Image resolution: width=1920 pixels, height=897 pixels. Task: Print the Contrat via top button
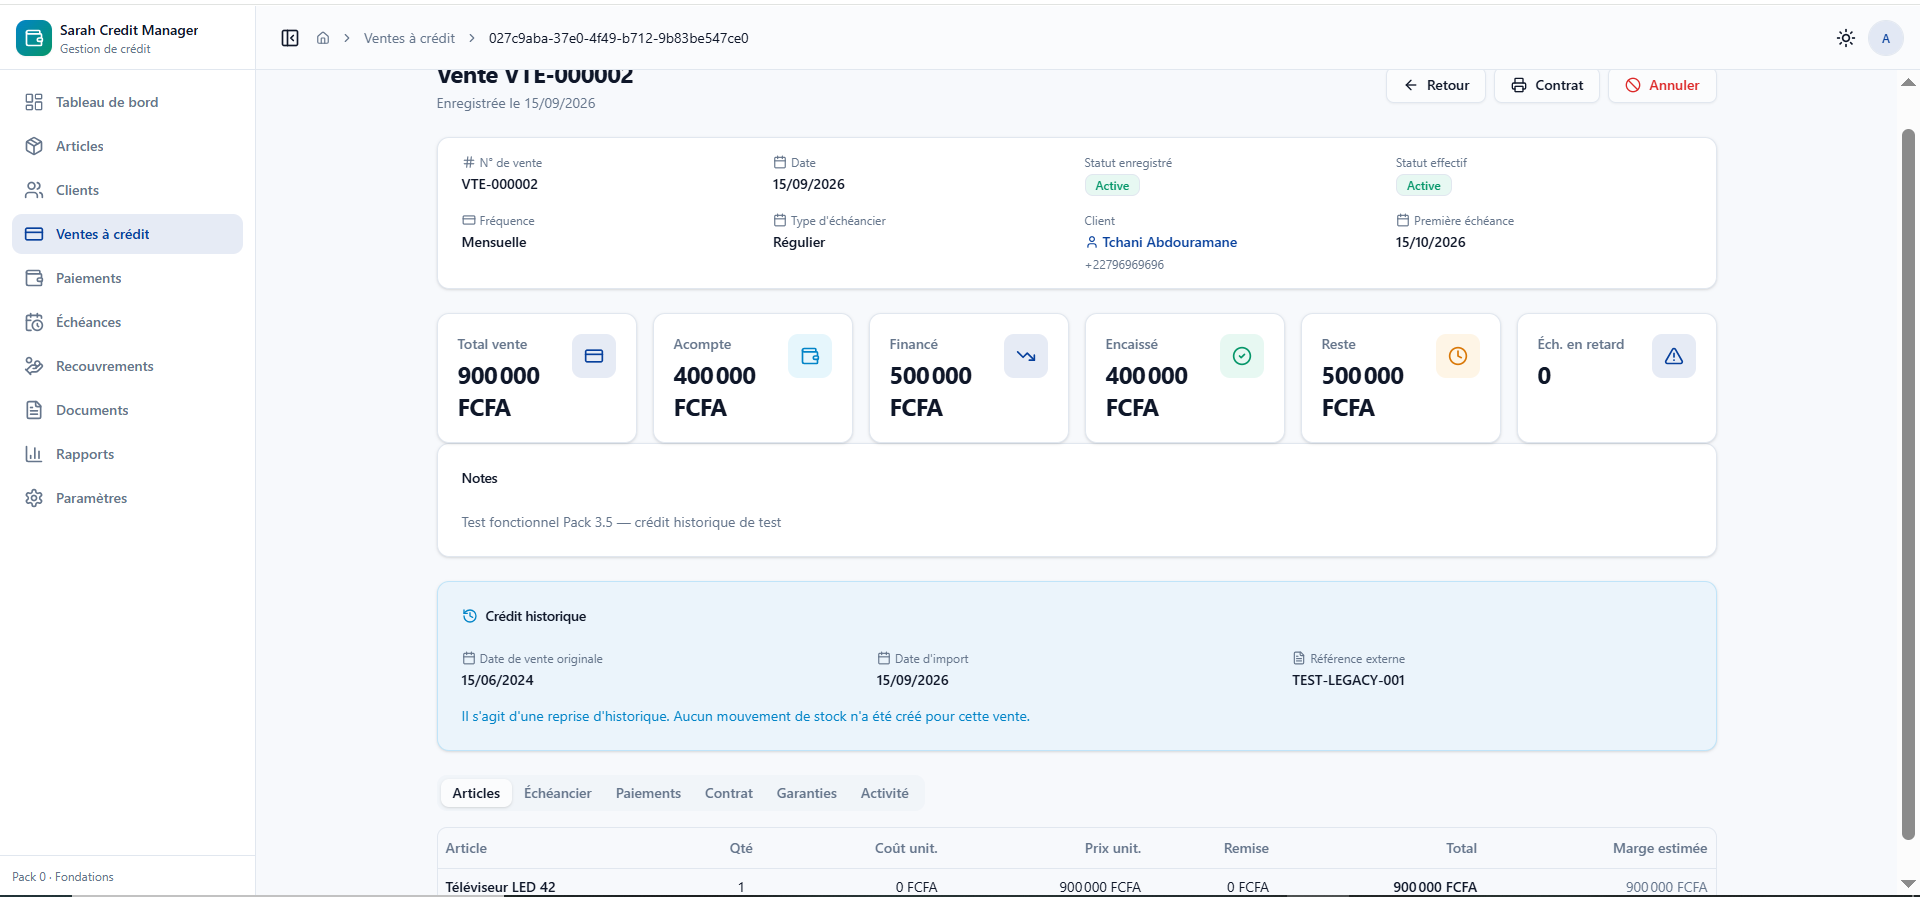click(x=1547, y=85)
